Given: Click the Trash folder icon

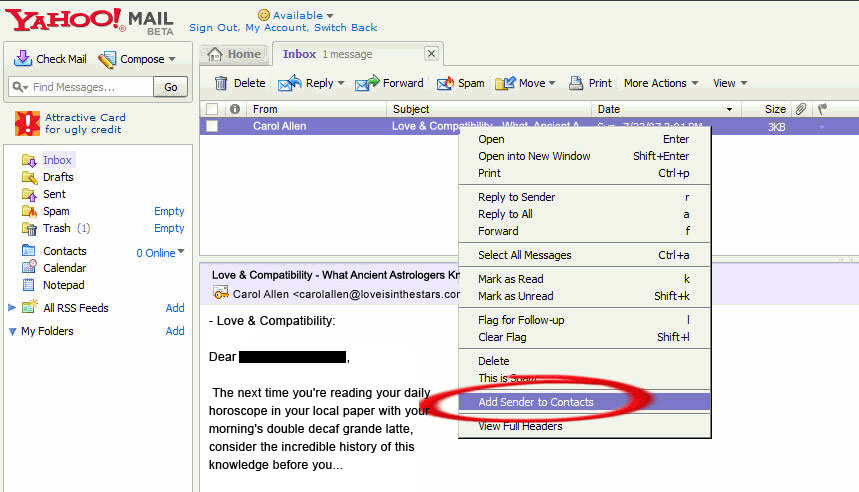Looking at the screenshot, I should pos(29,228).
